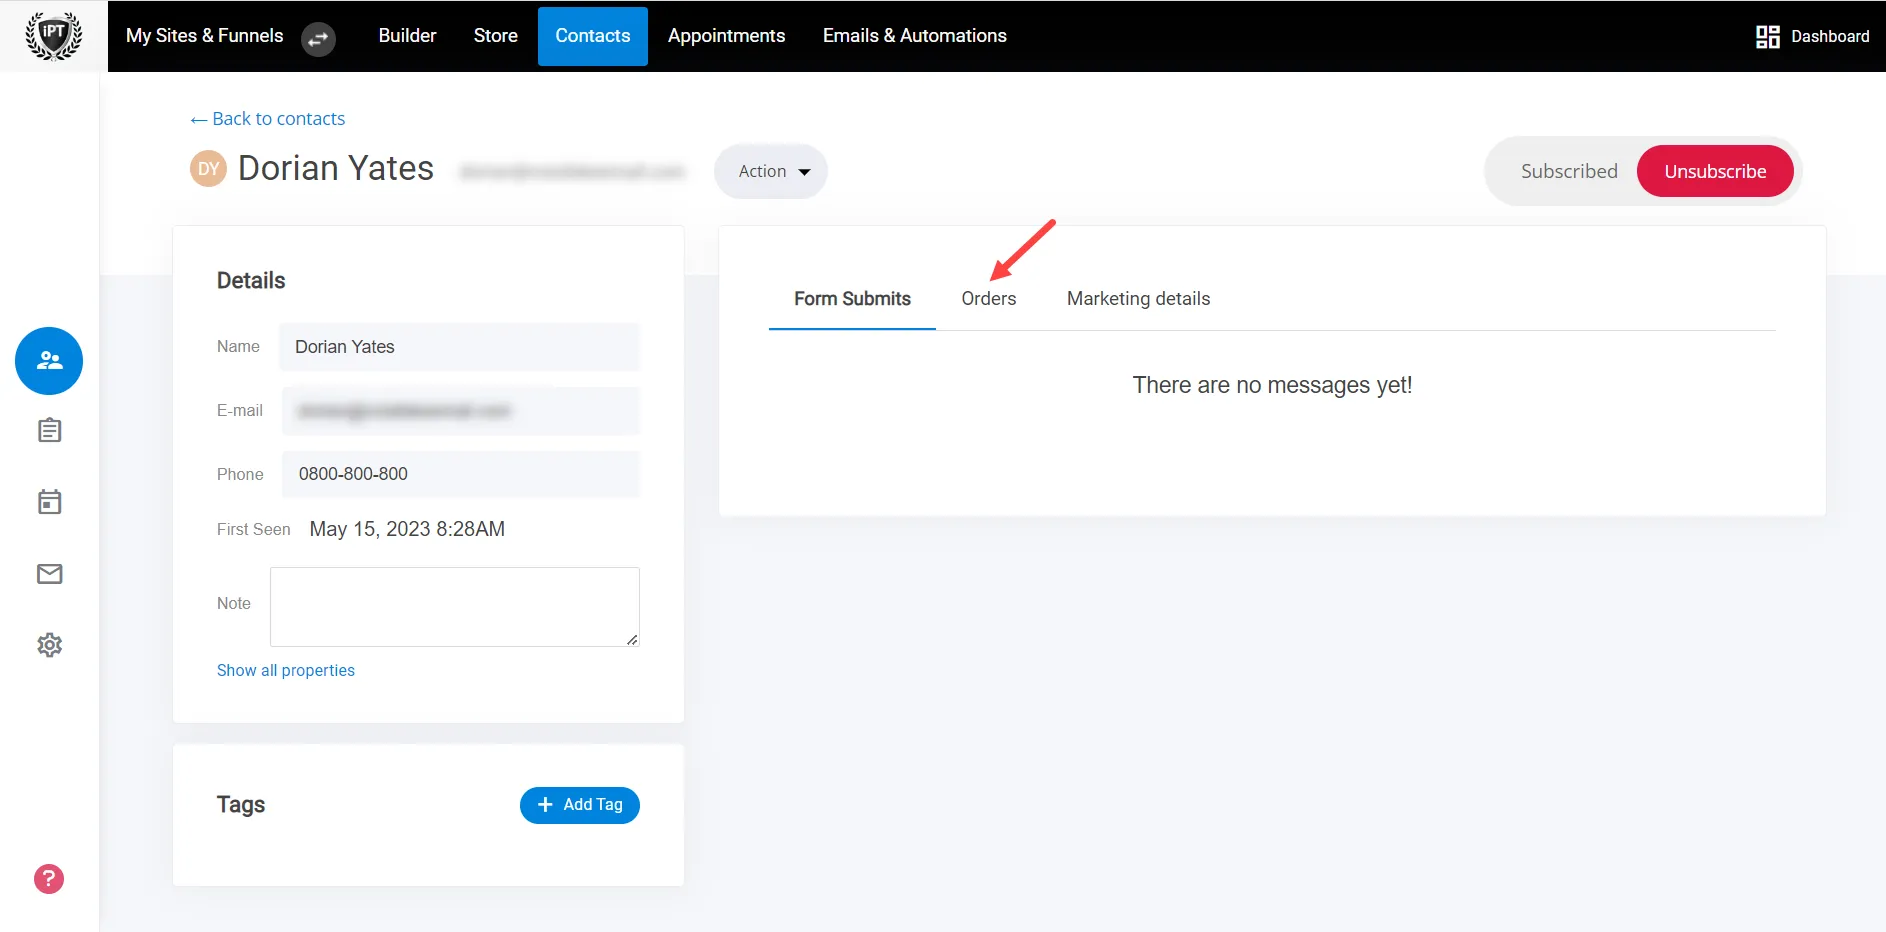Open the Appointments calendar icon in the sidebar

point(48,501)
